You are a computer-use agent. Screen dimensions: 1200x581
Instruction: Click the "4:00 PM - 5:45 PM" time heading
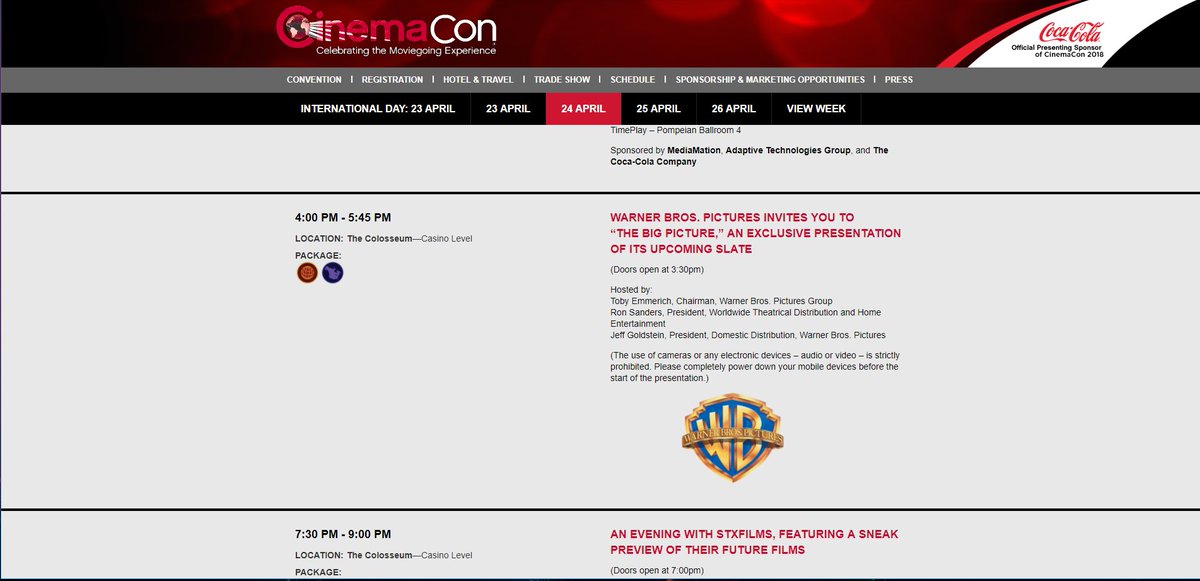point(343,218)
